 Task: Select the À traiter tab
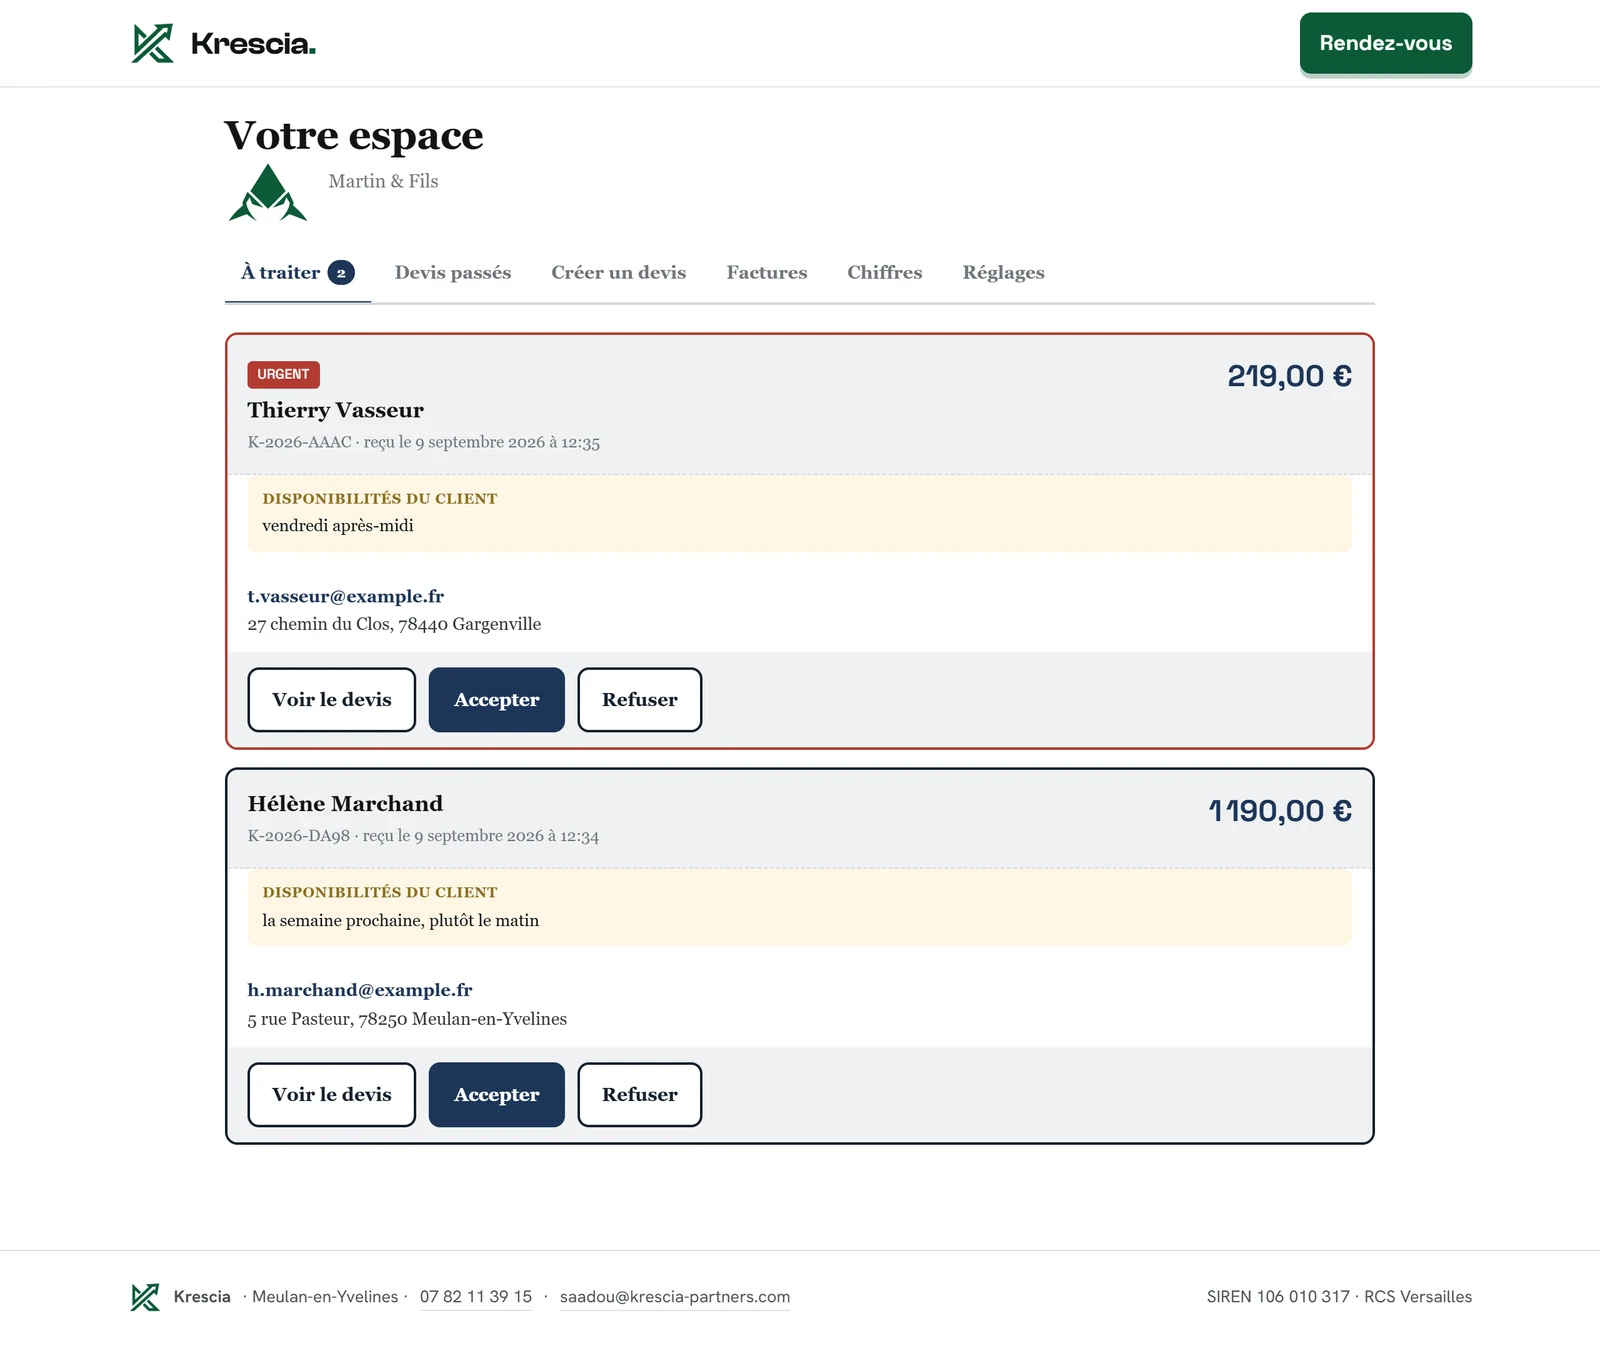click(298, 273)
